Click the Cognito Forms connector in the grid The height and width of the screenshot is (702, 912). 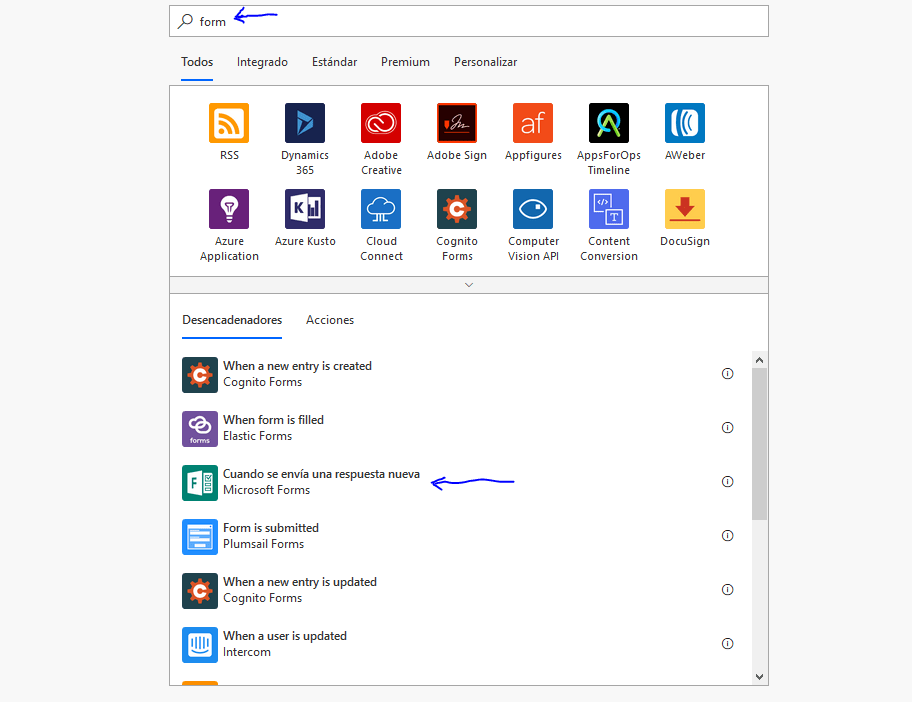pyautogui.click(x=457, y=209)
